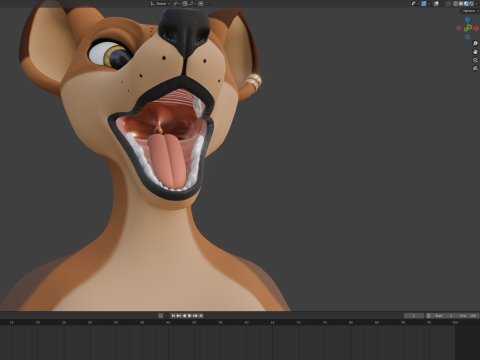Open the shading options dropdown arrow
Image resolution: width=480 pixels, height=360 pixels.
click(x=477, y=3)
